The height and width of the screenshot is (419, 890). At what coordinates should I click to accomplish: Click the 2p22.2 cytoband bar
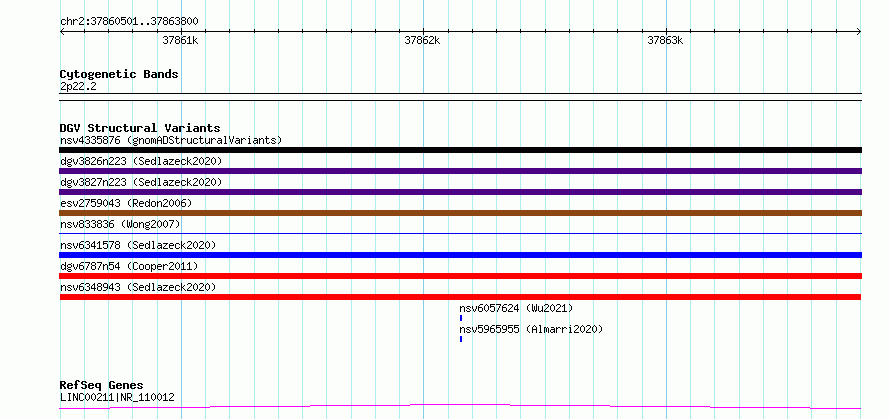(460, 97)
